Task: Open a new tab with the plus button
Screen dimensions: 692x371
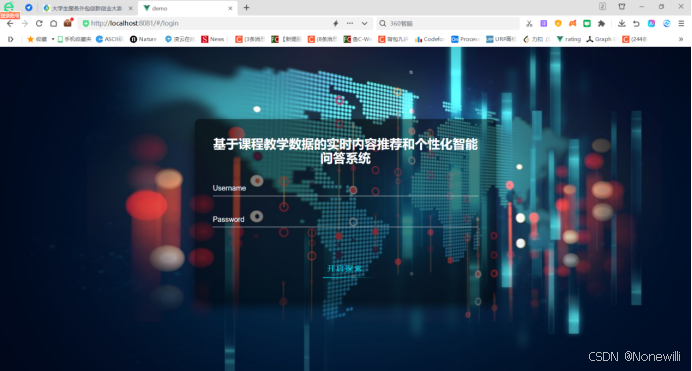Action: point(246,7)
